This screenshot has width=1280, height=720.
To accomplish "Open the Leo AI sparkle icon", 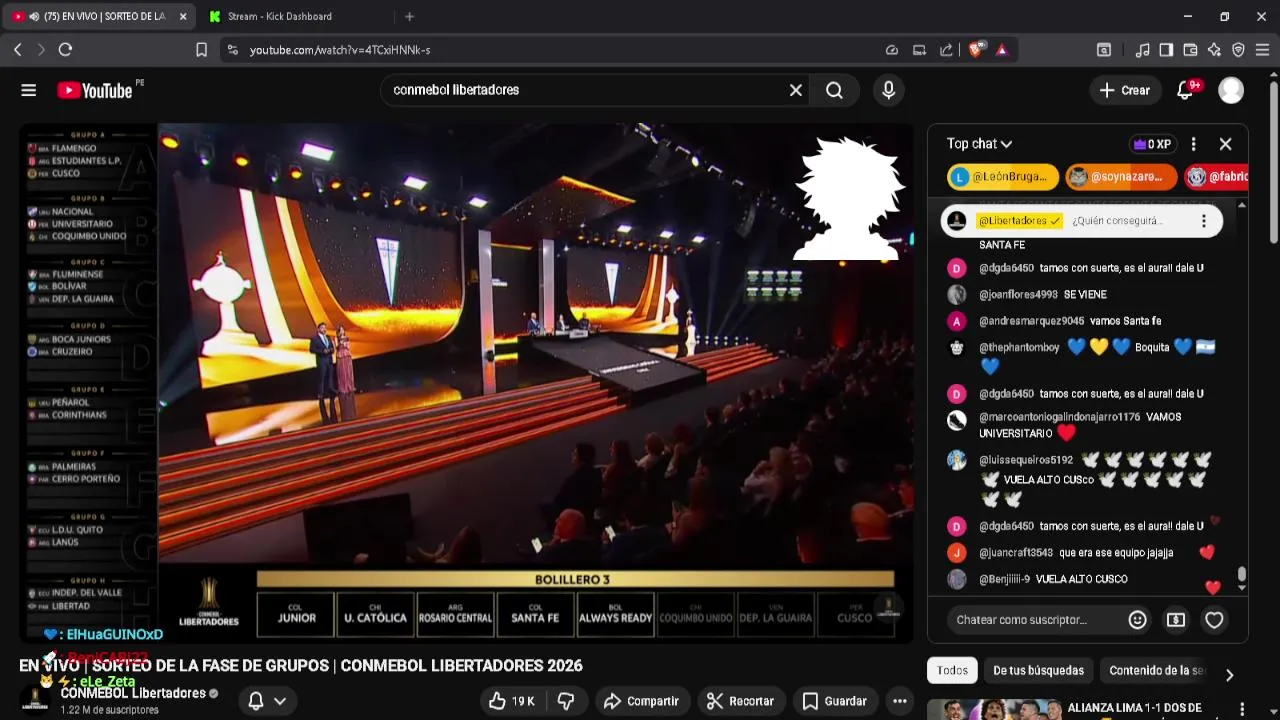I will click(1214, 50).
